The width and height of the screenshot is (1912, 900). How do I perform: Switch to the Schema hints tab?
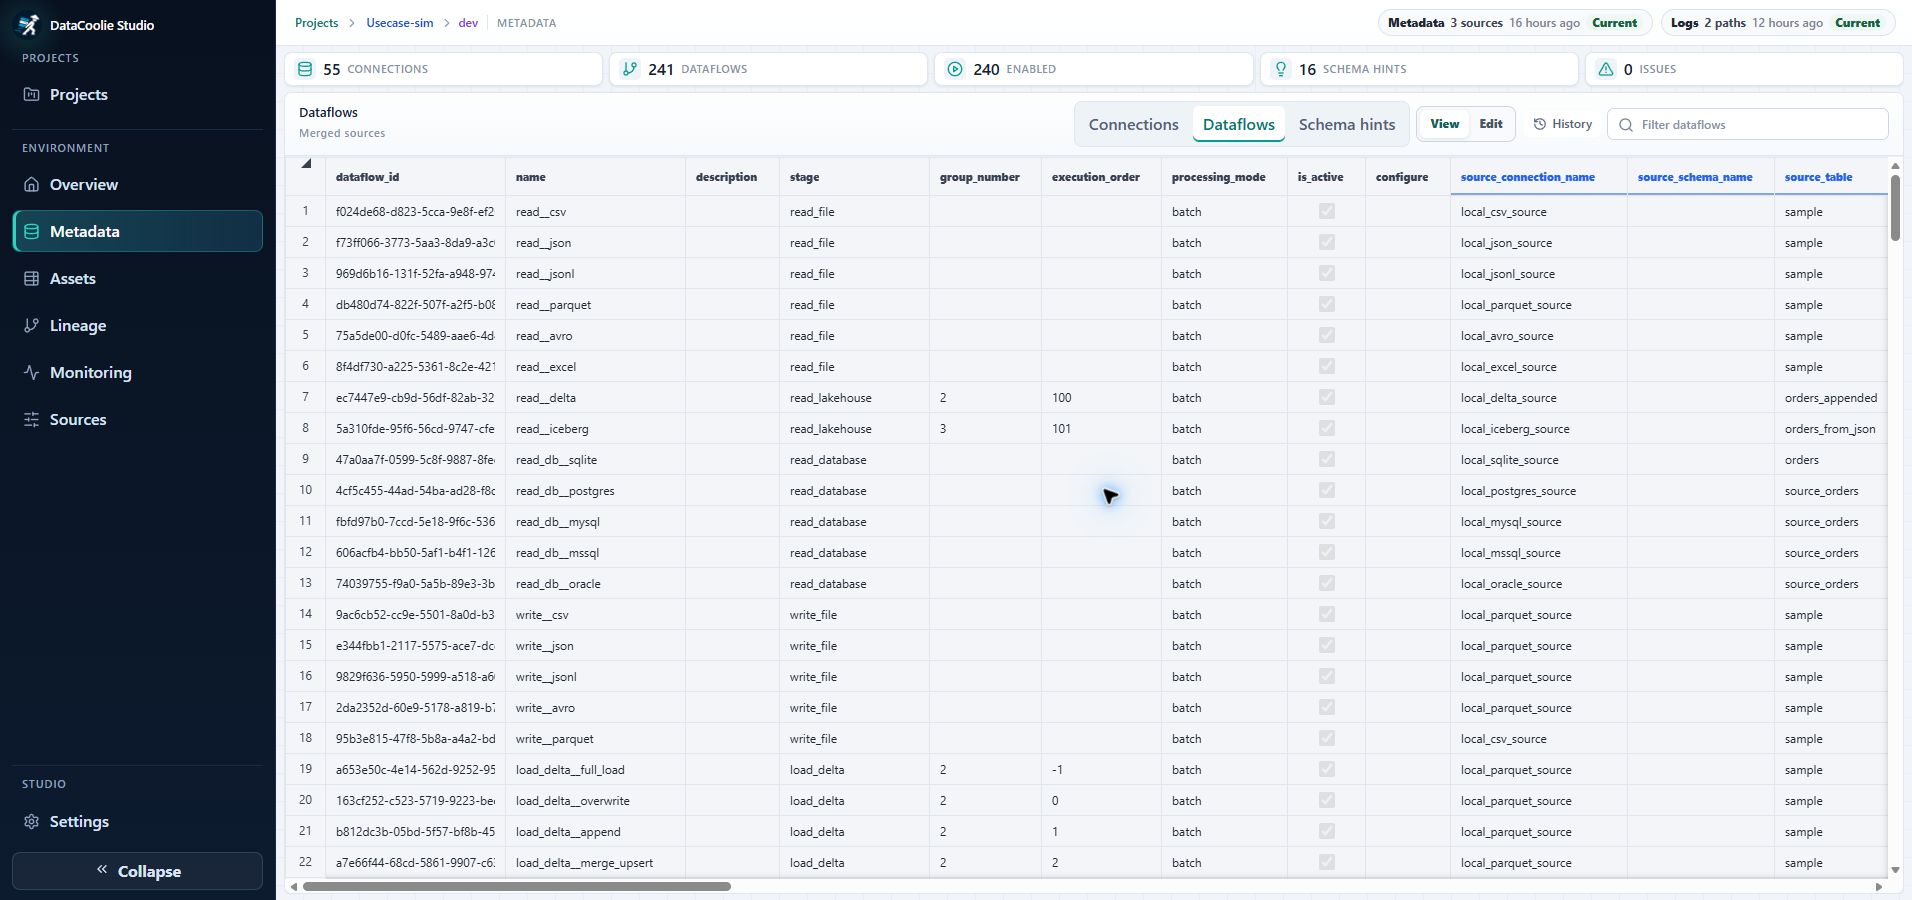(1346, 125)
